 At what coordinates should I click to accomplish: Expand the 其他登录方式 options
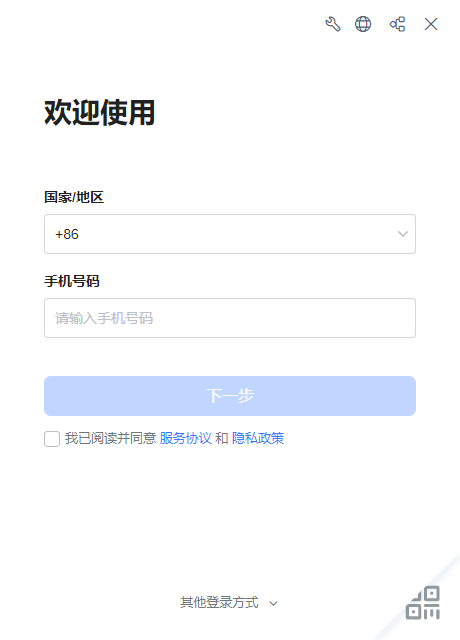tap(219, 602)
